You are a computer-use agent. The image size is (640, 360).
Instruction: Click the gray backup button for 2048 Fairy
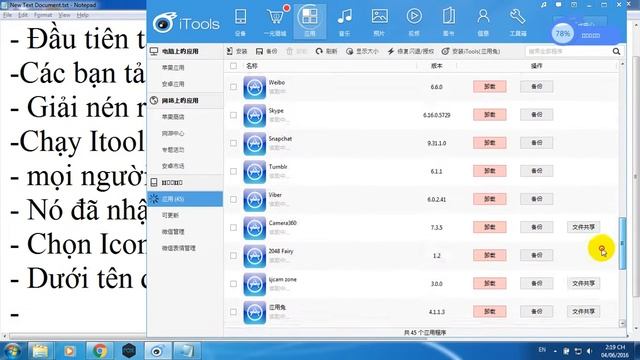[x=537, y=256]
